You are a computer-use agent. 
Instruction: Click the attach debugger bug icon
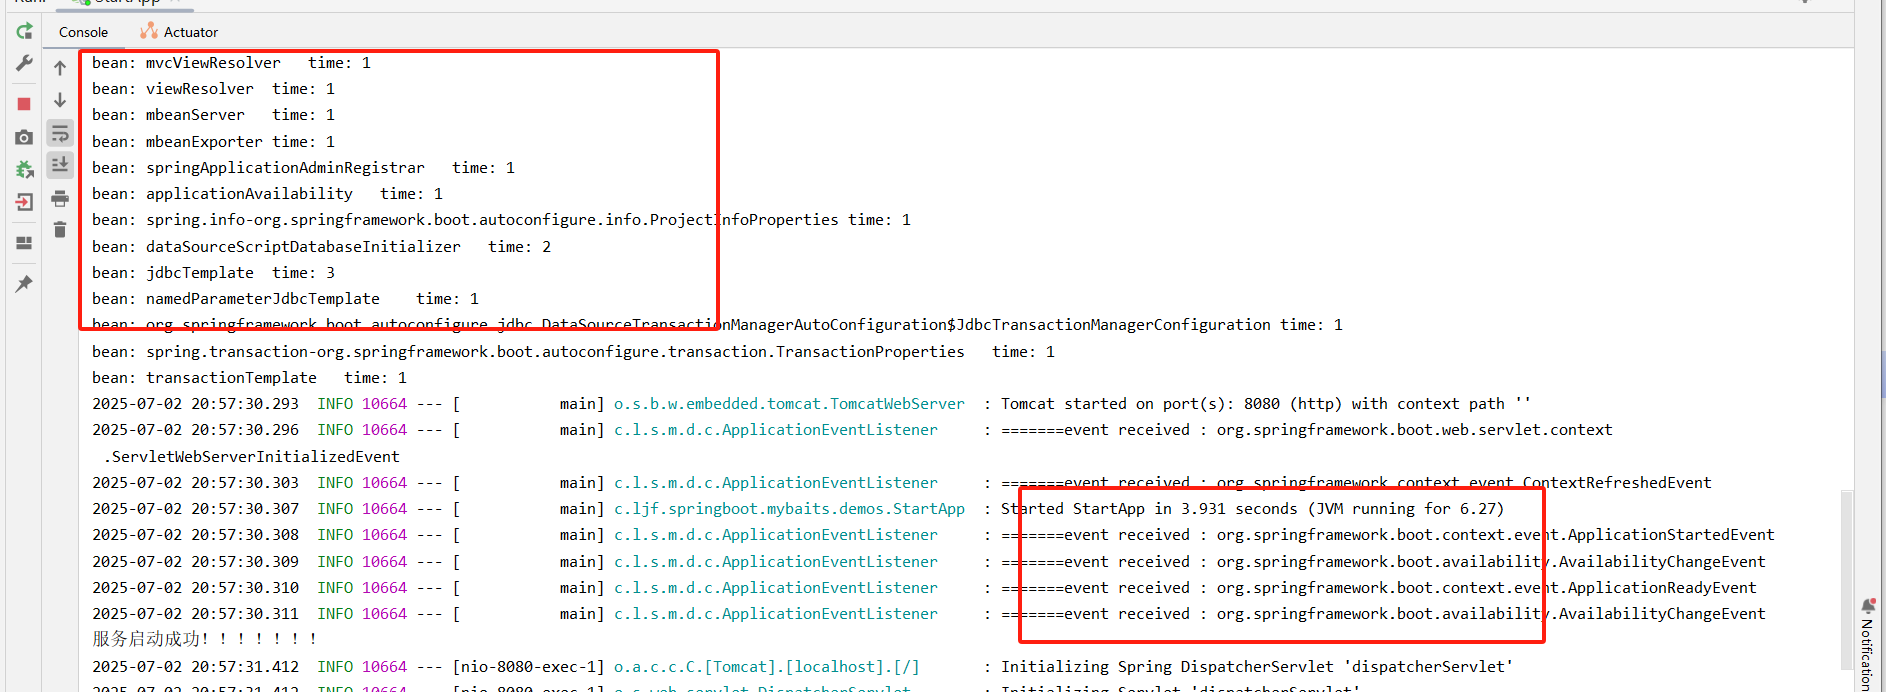pos(24,170)
